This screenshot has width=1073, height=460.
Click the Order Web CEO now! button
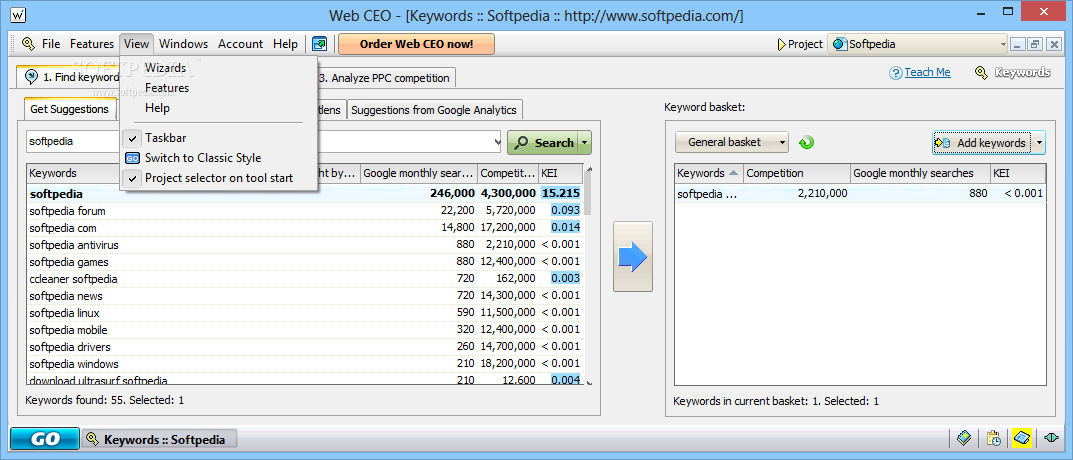tap(416, 44)
